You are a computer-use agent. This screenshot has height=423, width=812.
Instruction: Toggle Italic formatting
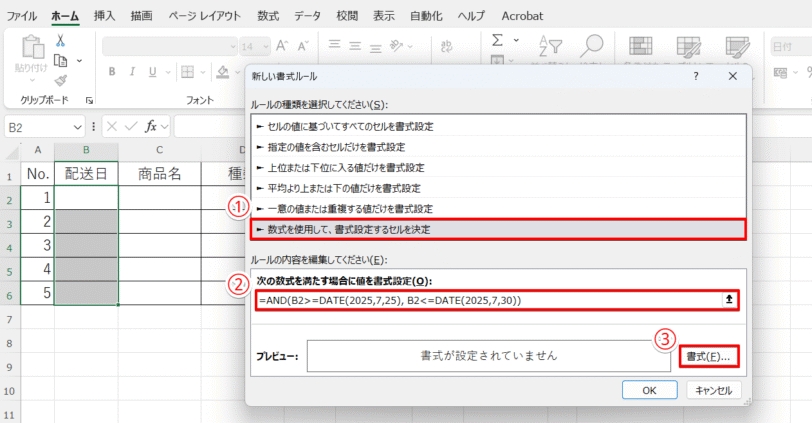[132, 72]
